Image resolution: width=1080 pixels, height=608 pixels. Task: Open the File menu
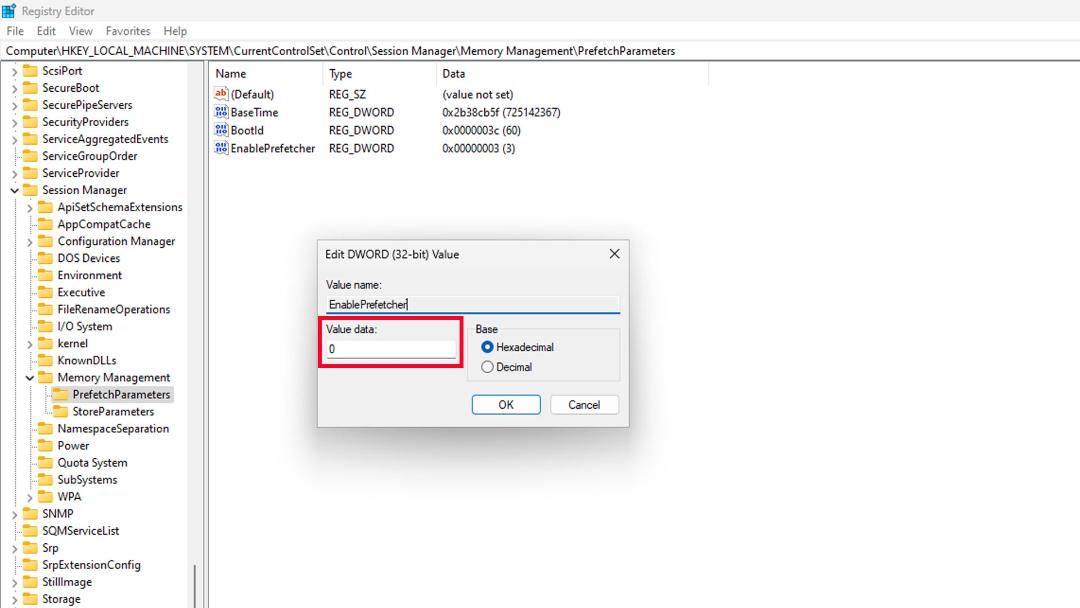coord(15,31)
